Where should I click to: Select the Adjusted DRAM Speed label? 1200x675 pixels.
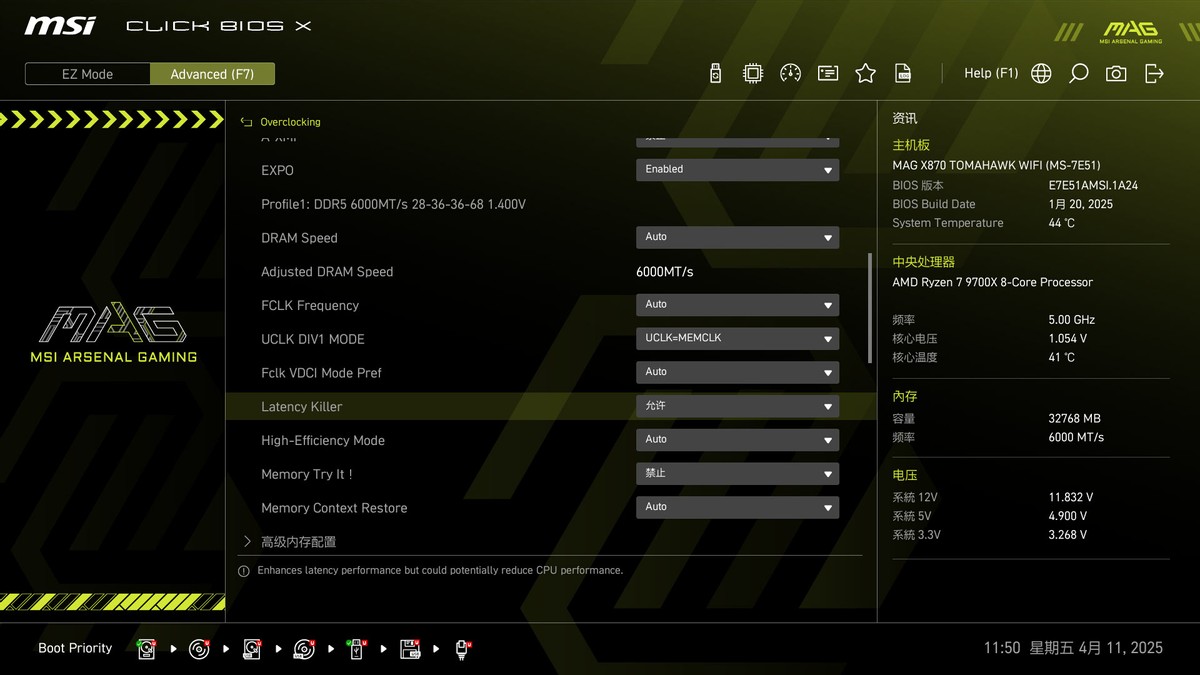pyautogui.click(x=327, y=272)
